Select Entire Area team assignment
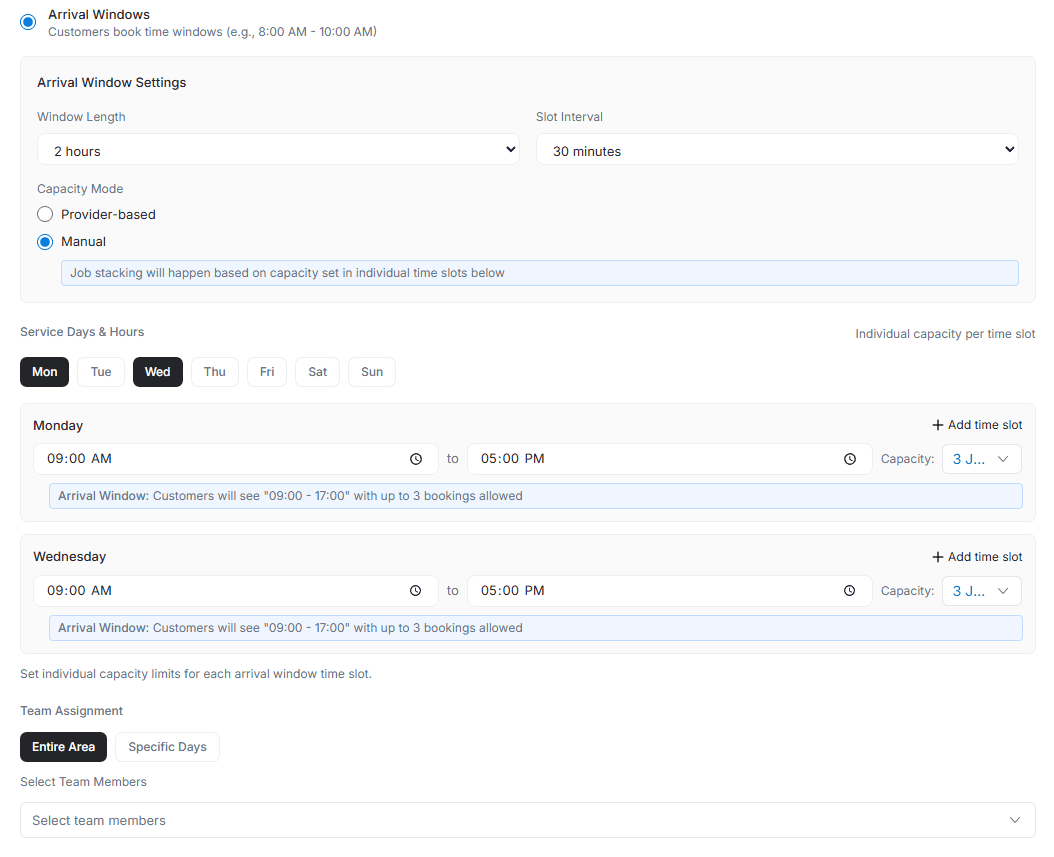Screen dimensions: 1054x857 pyautogui.click(x=63, y=747)
